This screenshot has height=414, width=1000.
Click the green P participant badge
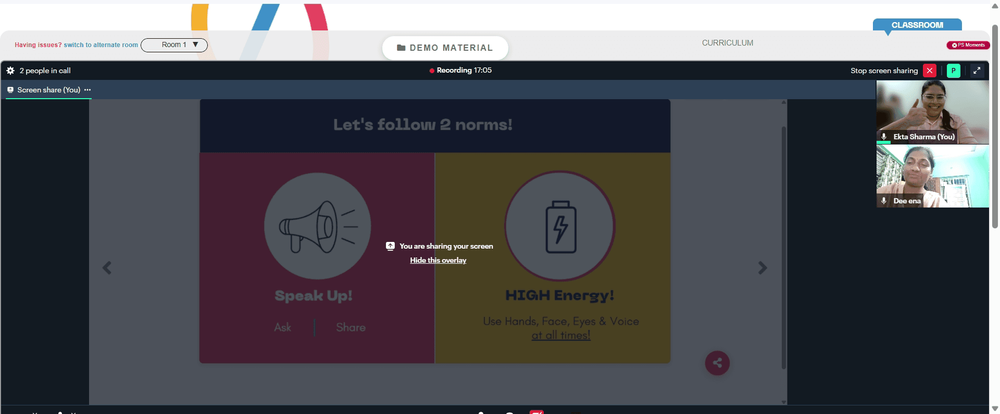(x=953, y=71)
